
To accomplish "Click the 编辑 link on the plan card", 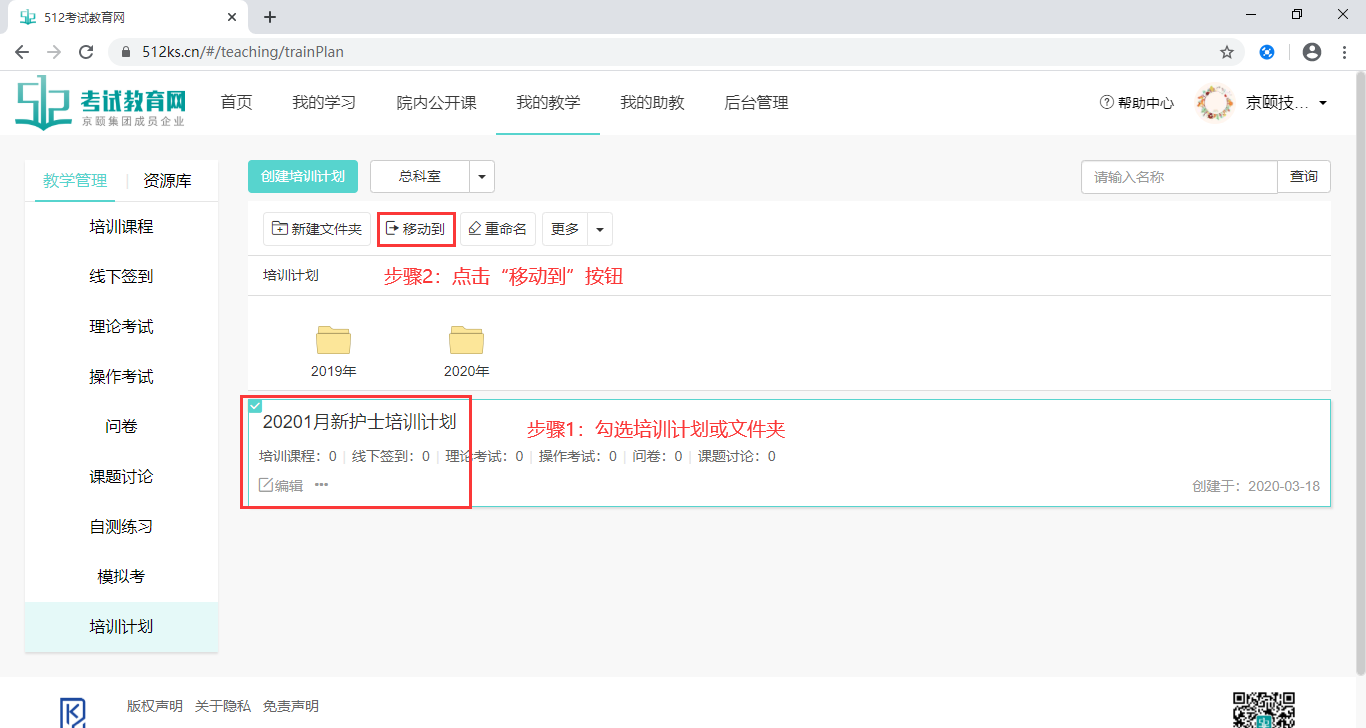I will tap(281, 485).
